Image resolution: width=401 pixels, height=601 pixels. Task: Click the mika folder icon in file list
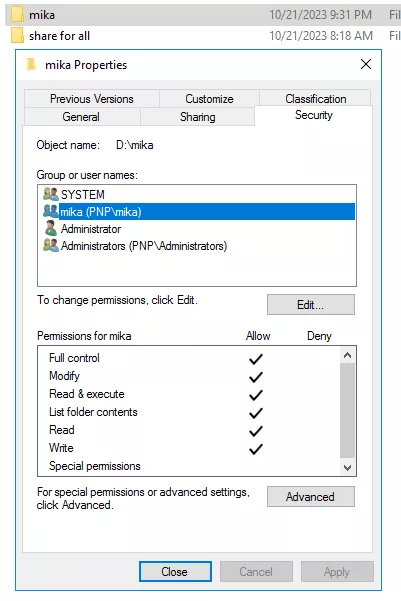(17, 15)
